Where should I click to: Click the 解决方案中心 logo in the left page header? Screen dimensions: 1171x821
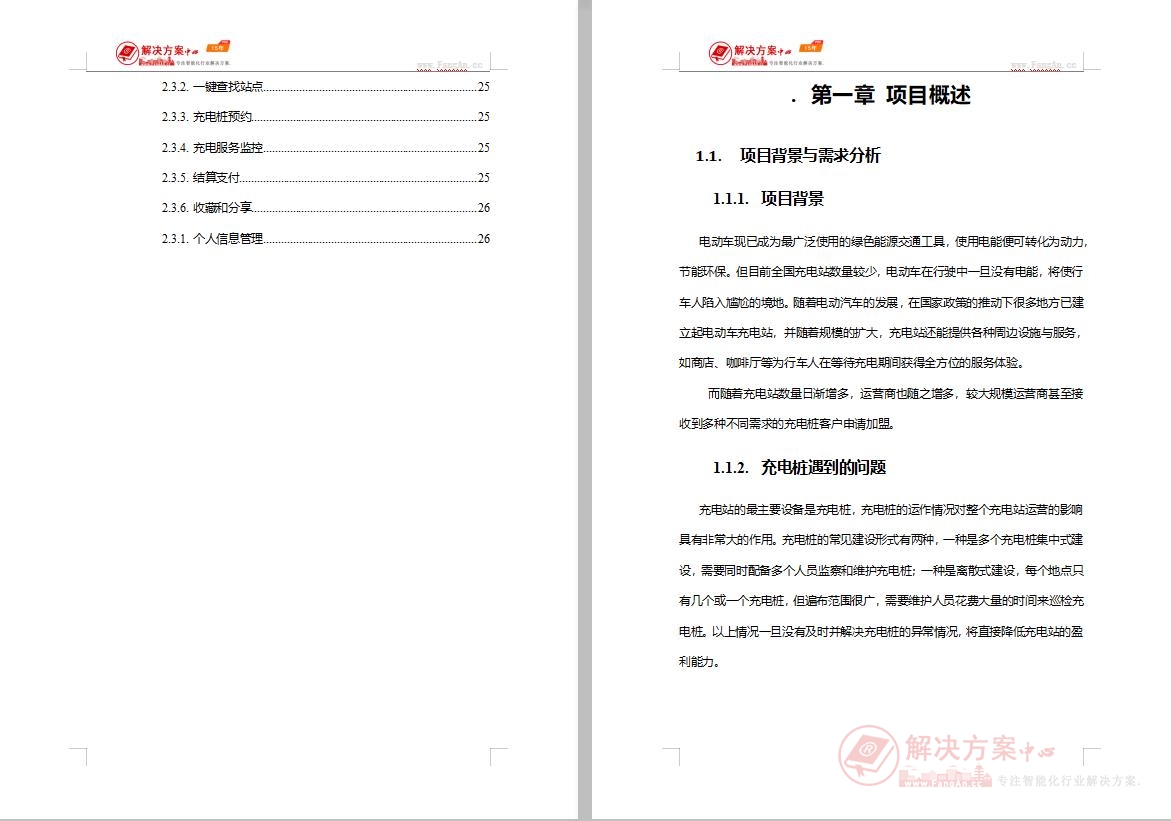(x=173, y=53)
